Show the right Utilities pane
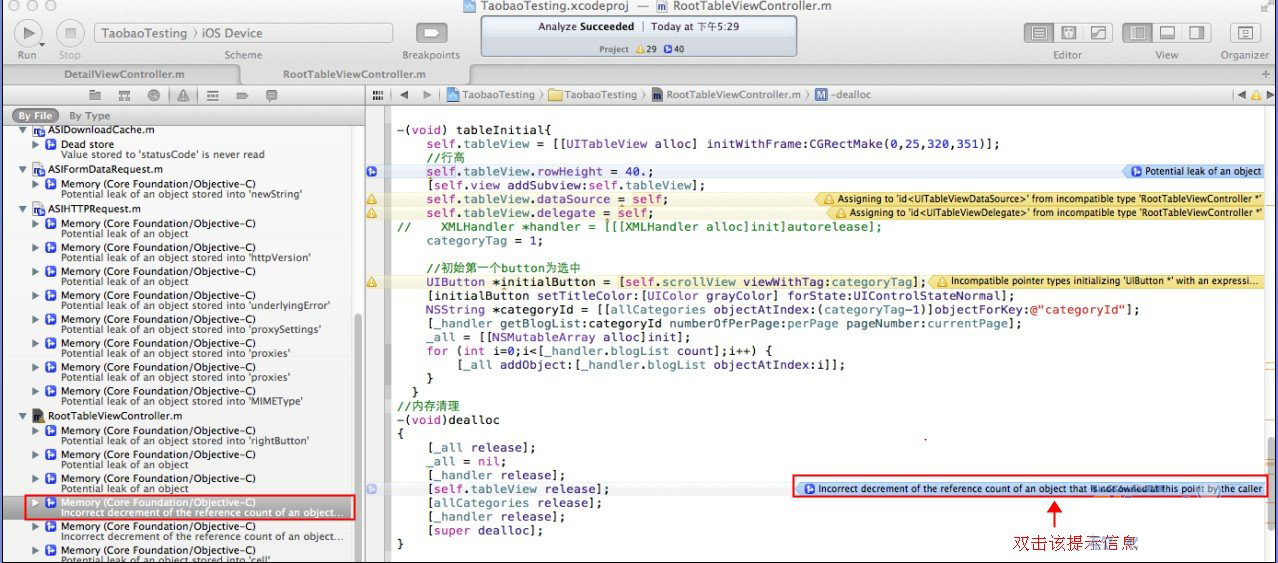 tap(1195, 33)
